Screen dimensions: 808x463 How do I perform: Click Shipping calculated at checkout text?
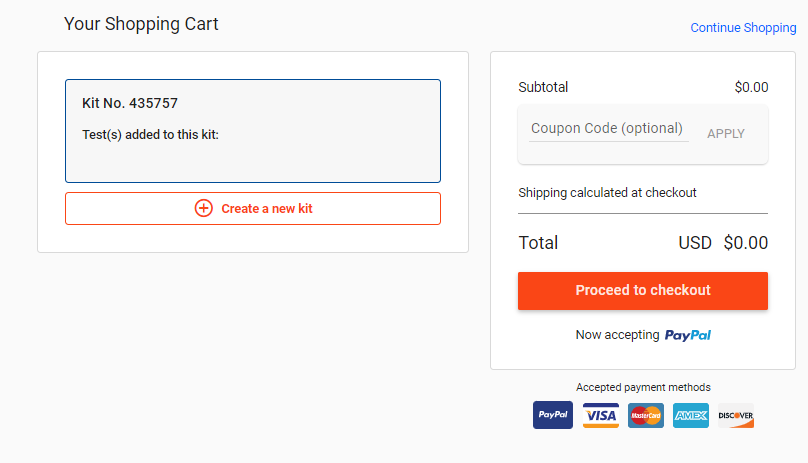607,192
